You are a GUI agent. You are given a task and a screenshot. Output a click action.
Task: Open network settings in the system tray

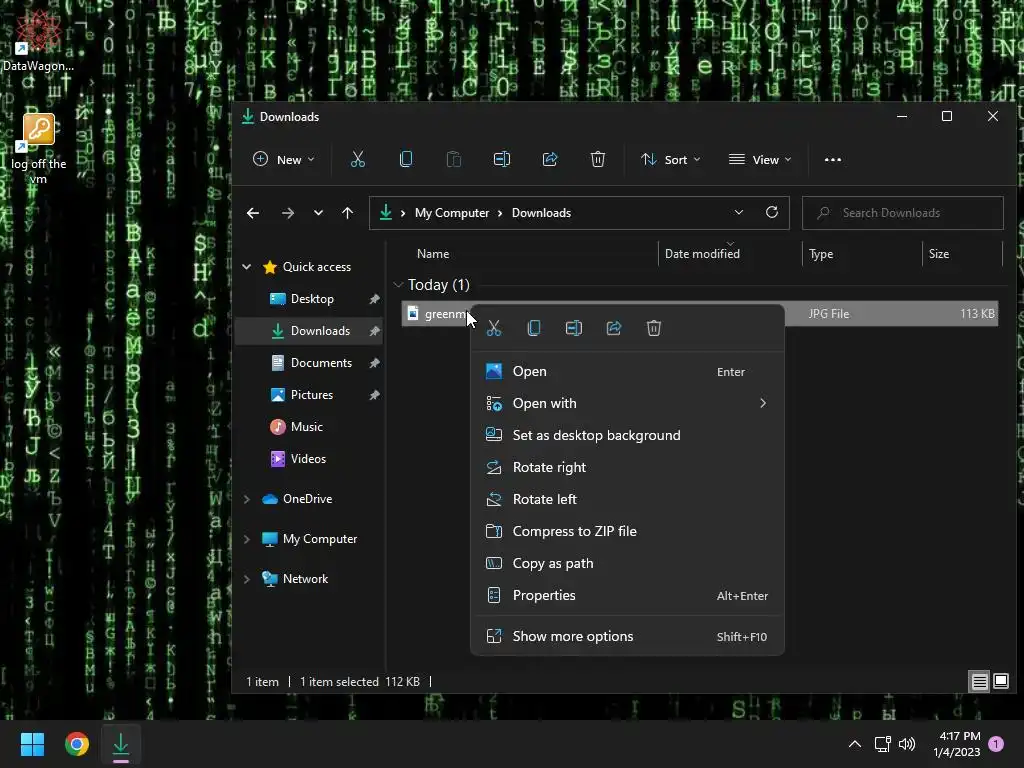pos(882,744)
